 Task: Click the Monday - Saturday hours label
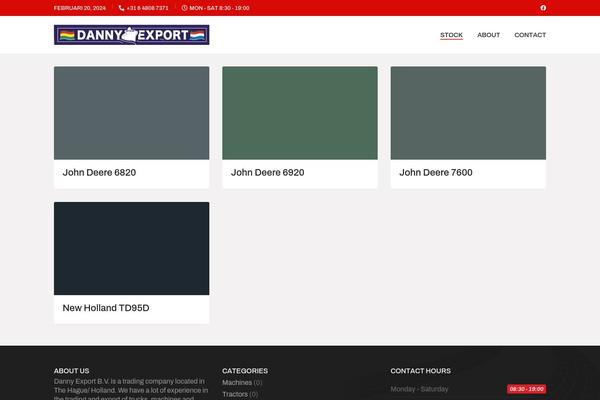(419, 389)
